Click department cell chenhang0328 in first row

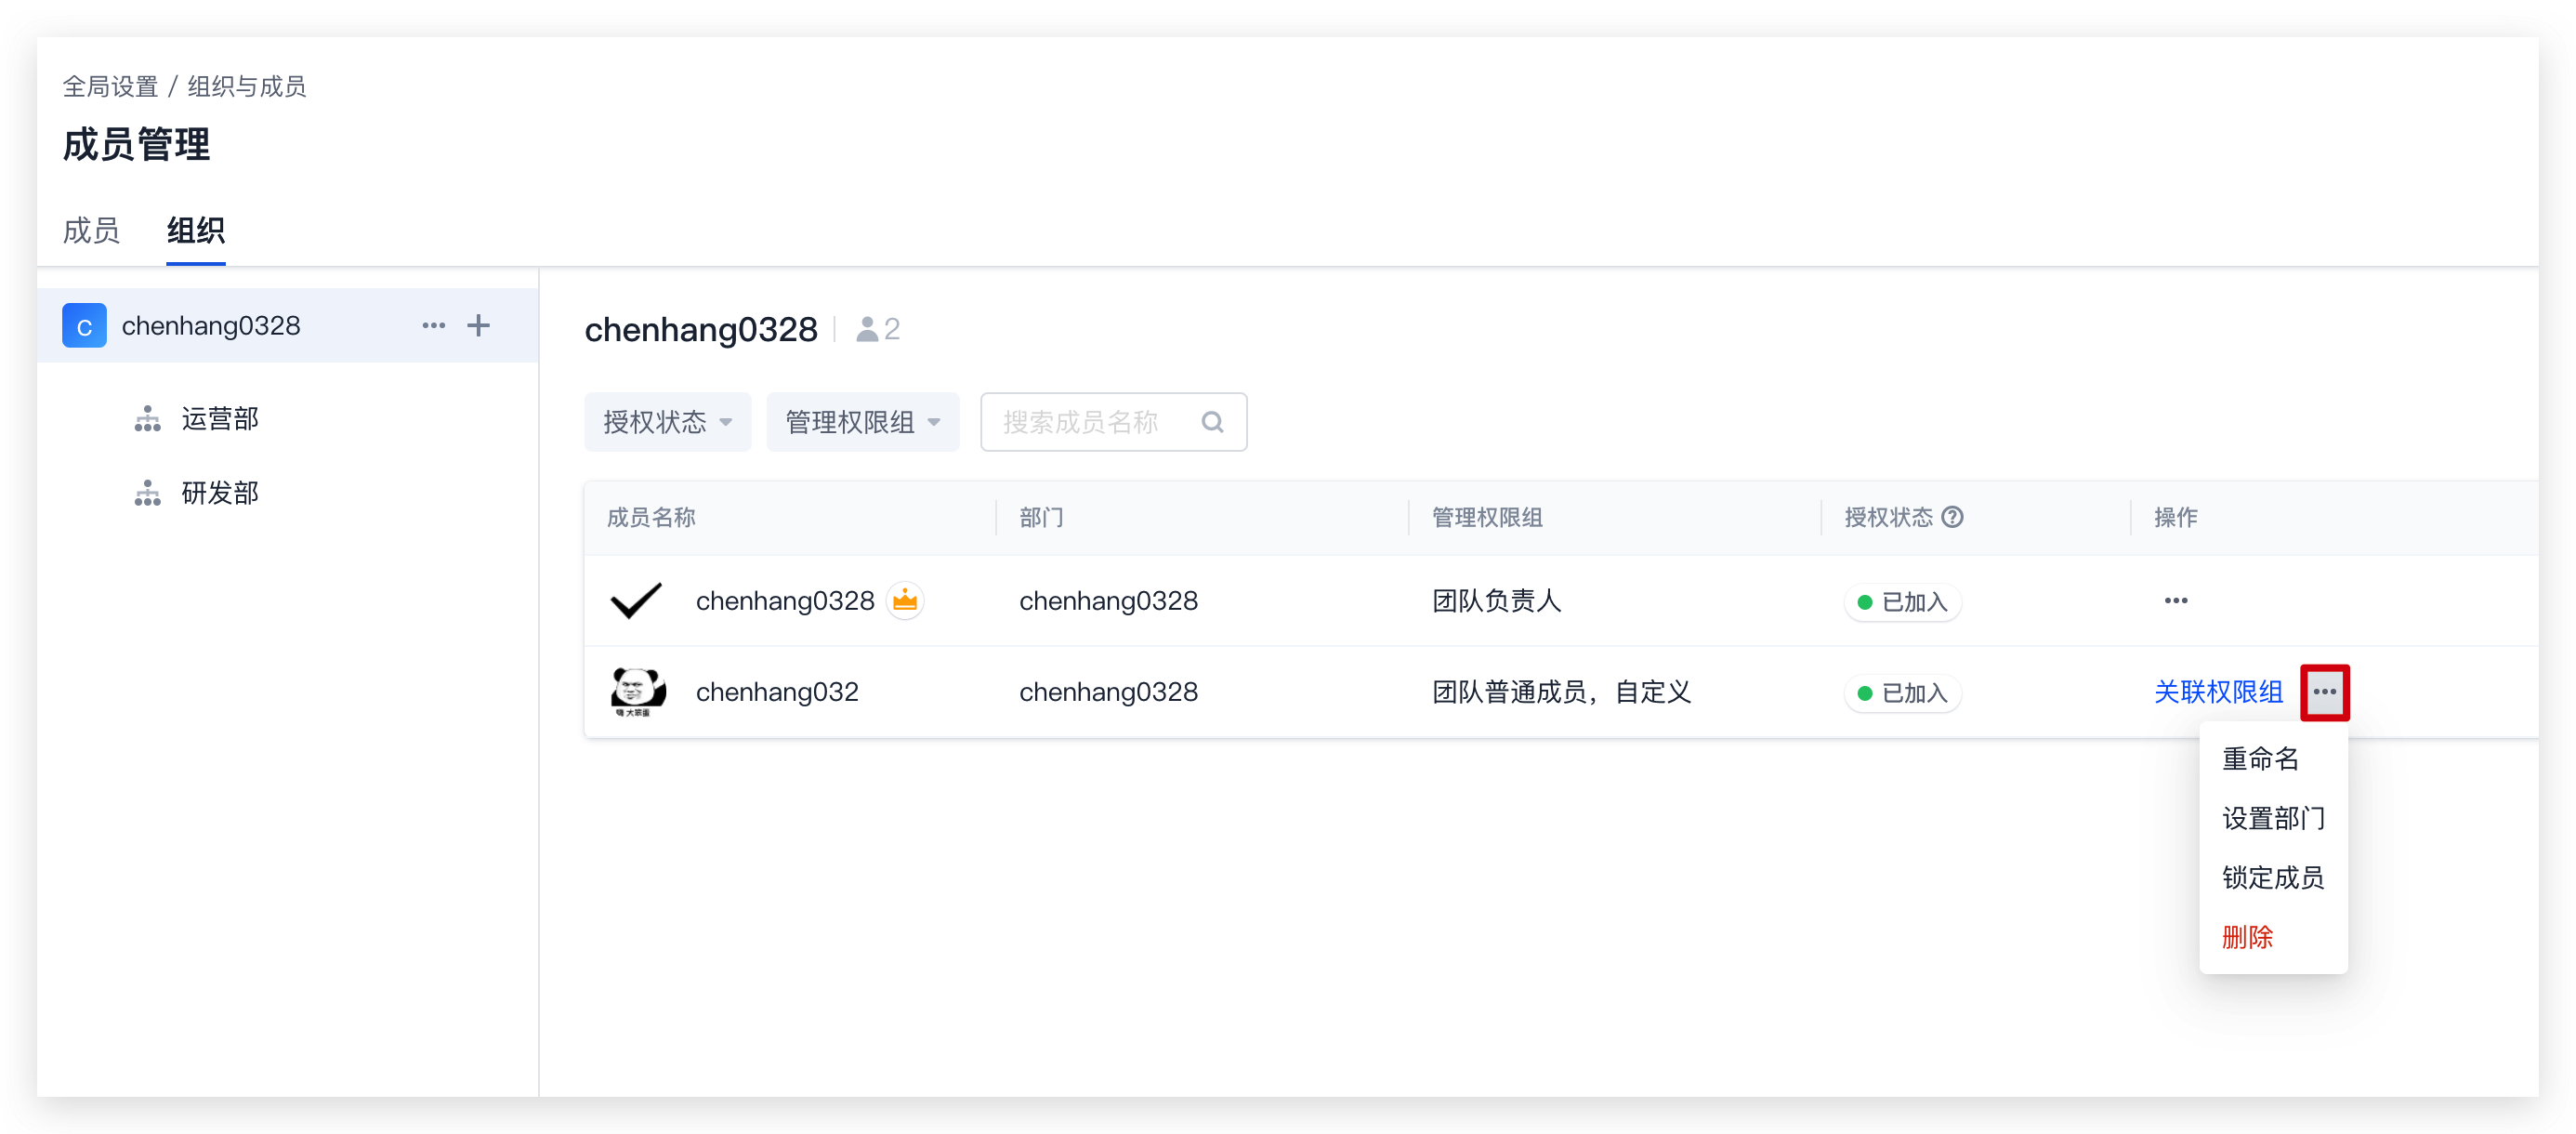tap(1108, 600)
